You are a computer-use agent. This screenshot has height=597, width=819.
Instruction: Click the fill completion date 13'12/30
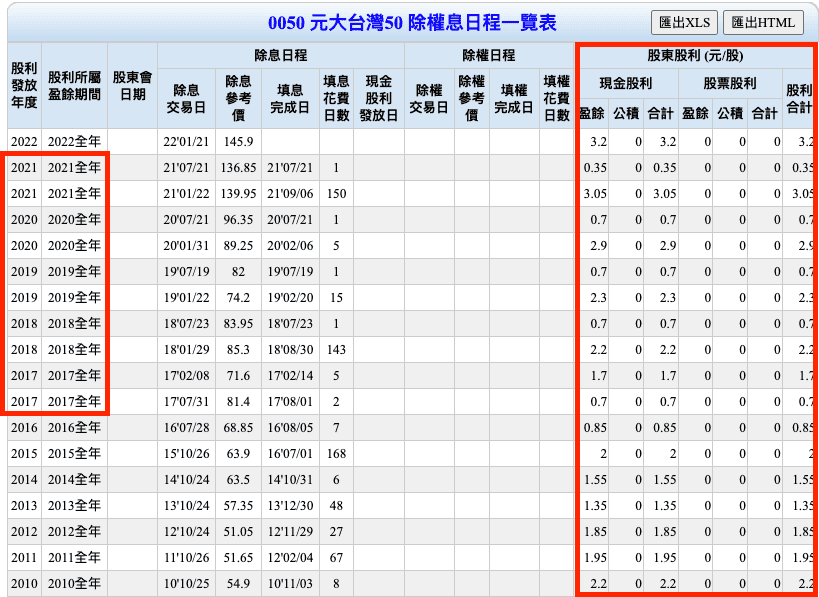click(x=290, y=506)
